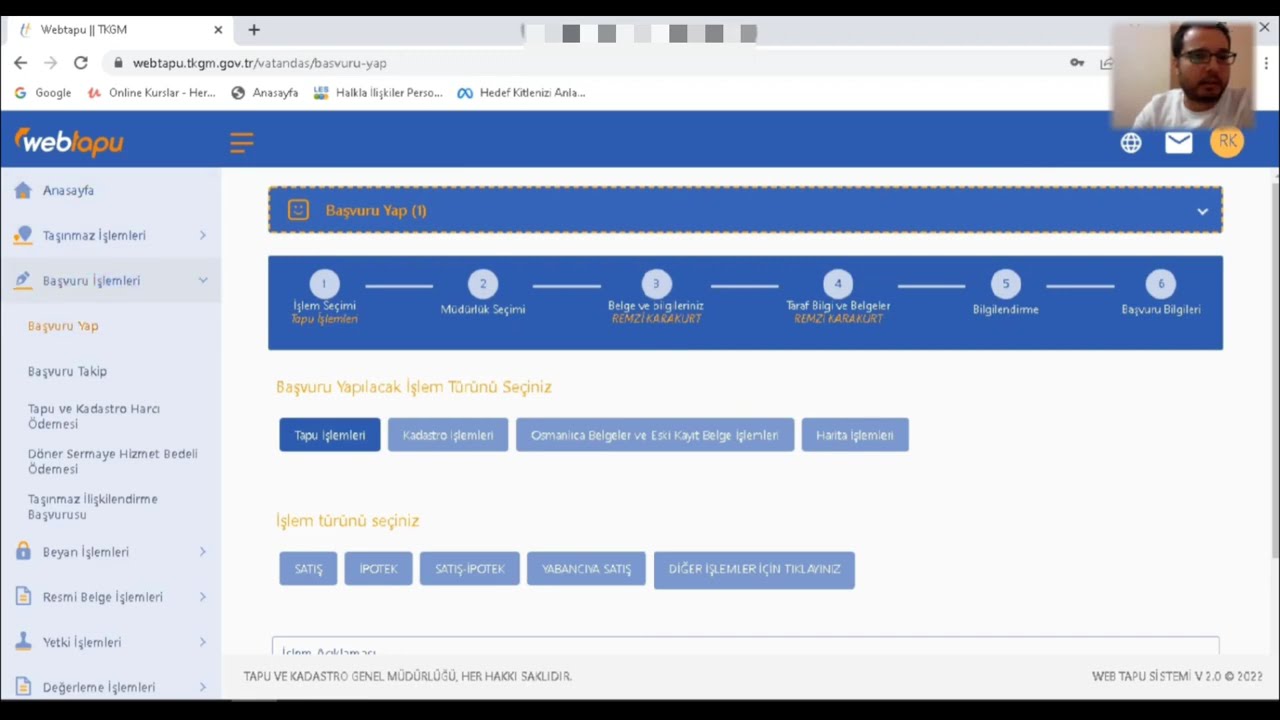Click the Taşınmaz İşlemleri sidebar icon
This screenshot has width=1280, height=720.
22,235
